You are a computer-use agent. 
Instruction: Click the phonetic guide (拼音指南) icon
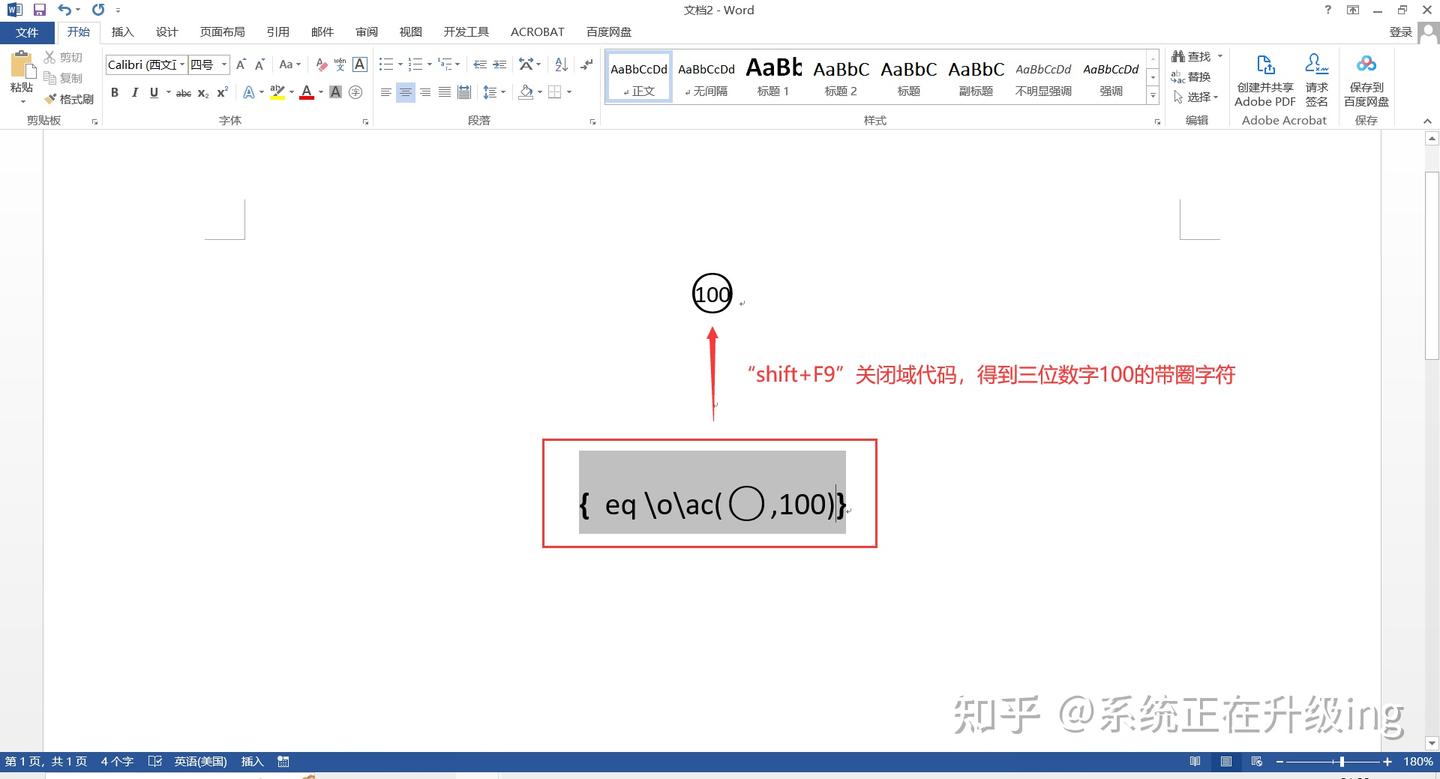pos(340,64)
